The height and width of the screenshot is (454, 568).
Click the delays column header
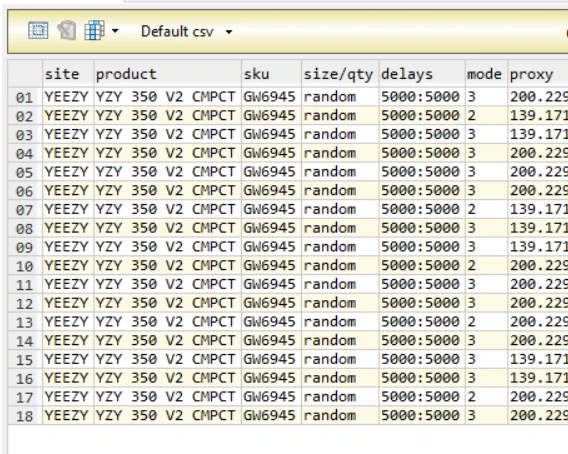click(422, 74)
